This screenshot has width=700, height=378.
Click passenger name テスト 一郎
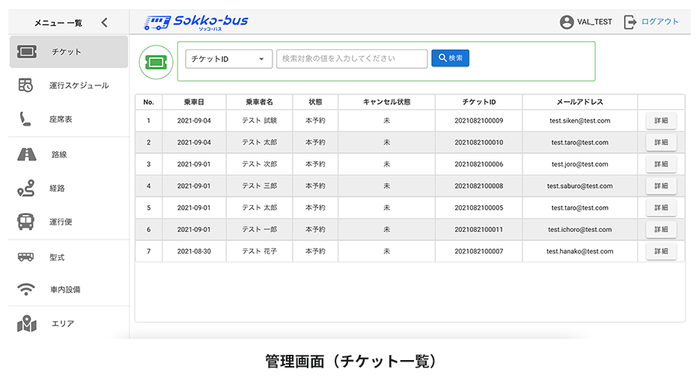pyautogui.click(x=259, y=229)
